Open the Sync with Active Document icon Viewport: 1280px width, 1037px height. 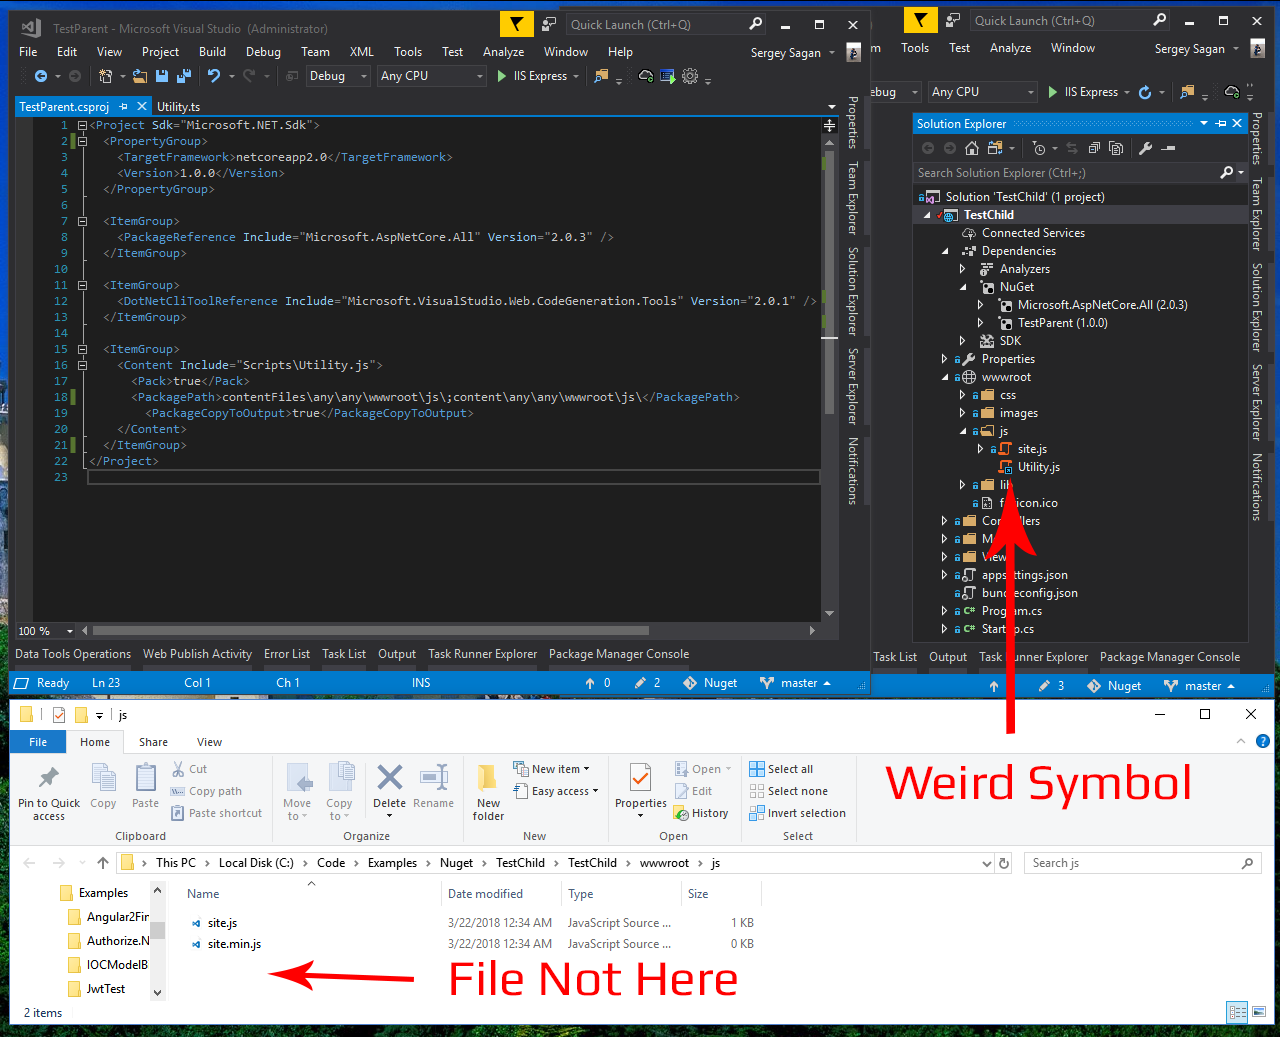tap(1071, 147)
